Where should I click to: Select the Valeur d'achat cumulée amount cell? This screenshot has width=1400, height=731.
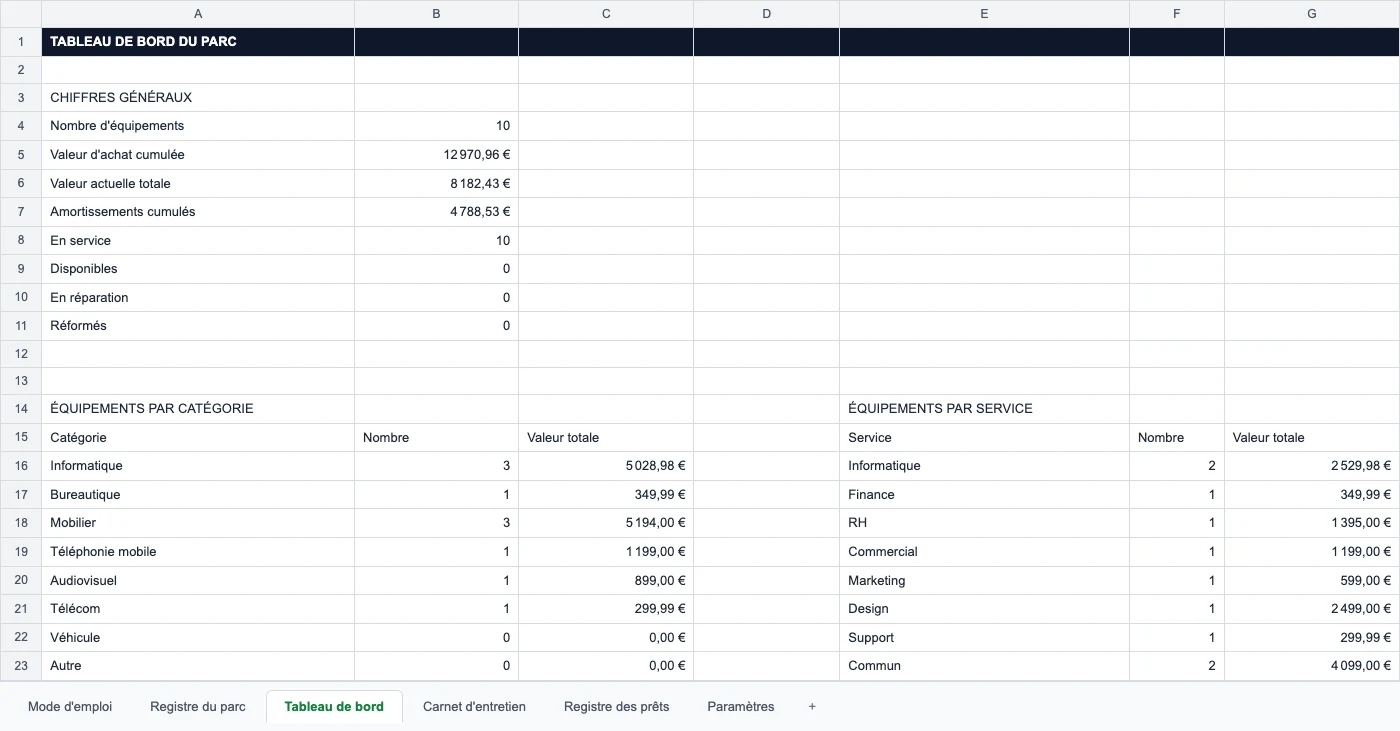click(x=436, y=155)
